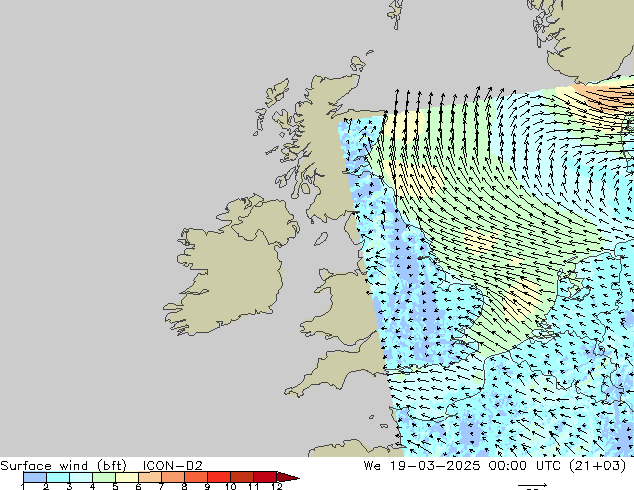Click the light green 4-5 bft legend swatch
Image resolution: width=634 pixels, height=490 pixels.
(104, 477)
